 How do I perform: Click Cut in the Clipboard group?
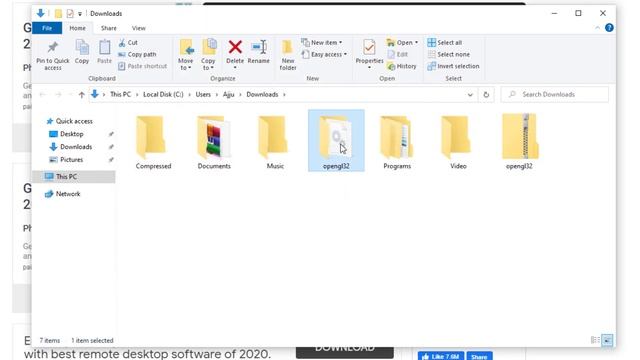coord(128,42)
